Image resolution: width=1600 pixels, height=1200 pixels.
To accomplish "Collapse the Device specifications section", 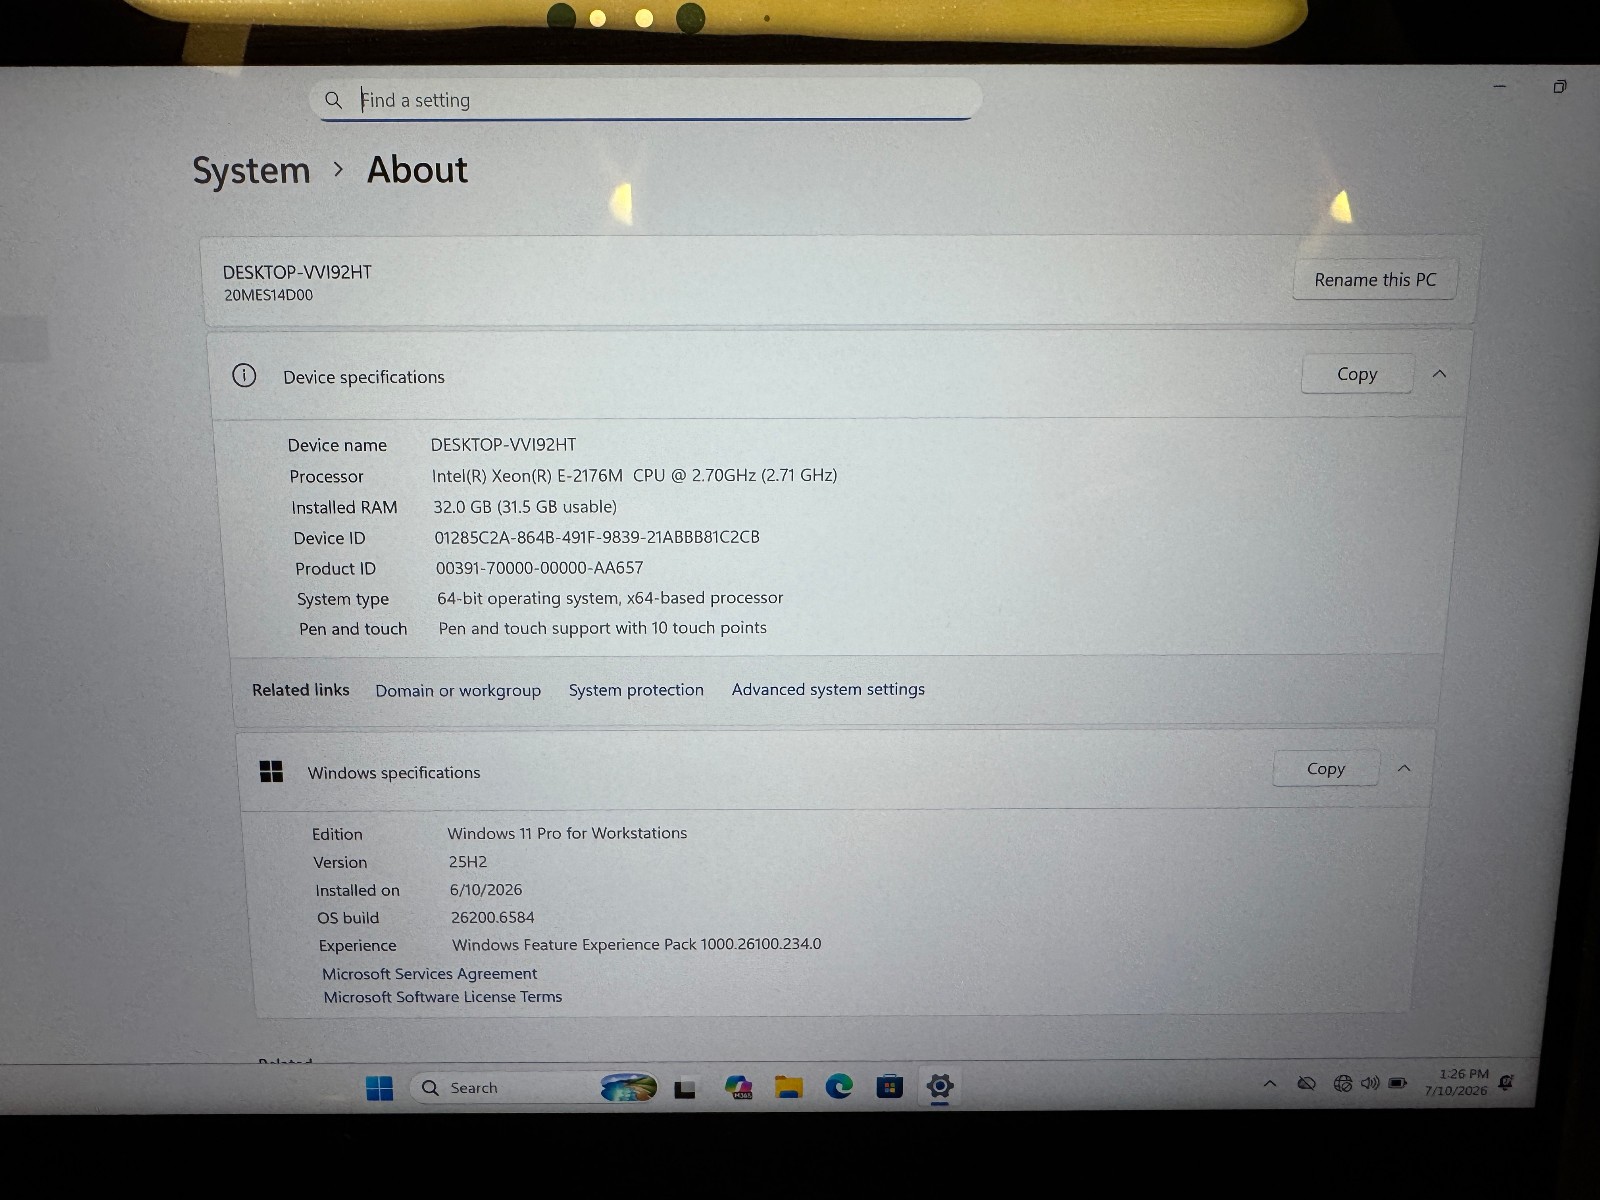I will (1439, 374).
